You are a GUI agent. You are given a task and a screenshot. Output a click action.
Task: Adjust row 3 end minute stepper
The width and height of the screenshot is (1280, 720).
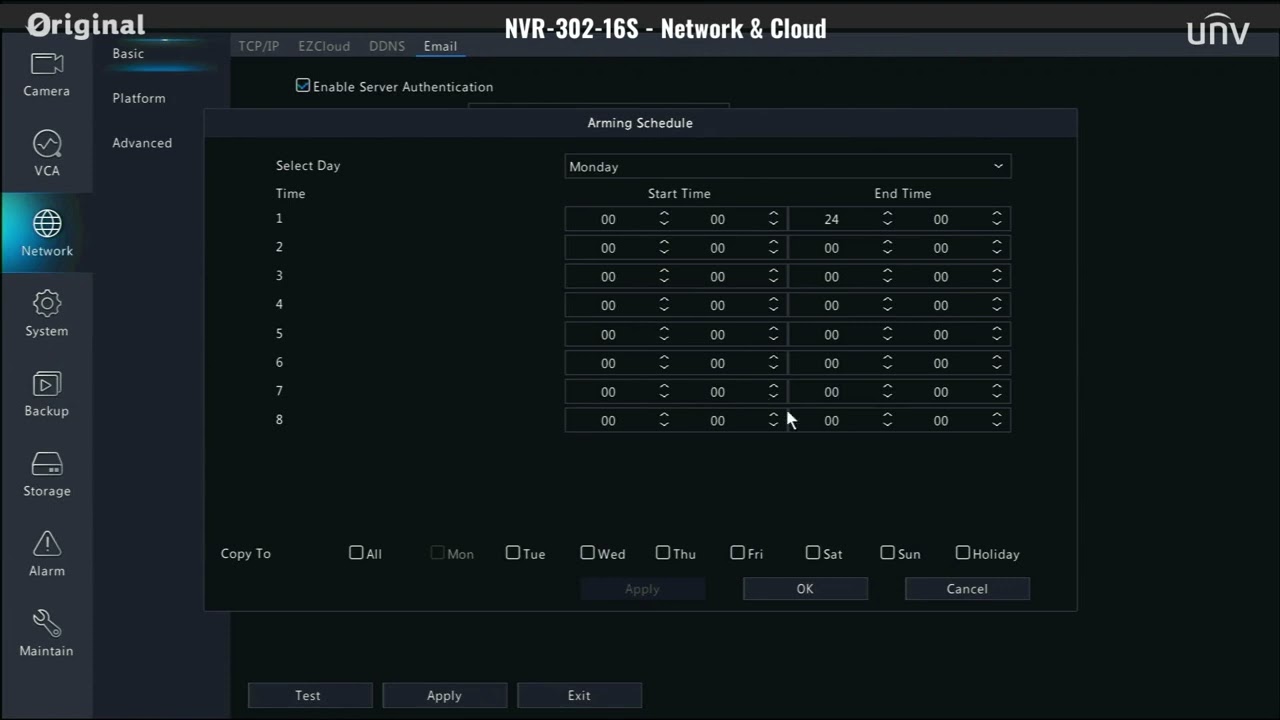coord(997,277)
